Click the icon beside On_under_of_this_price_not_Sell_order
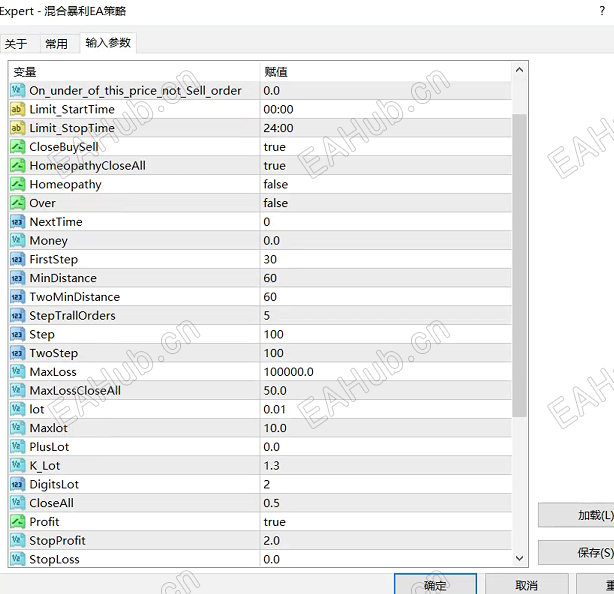 coord(17,90)
